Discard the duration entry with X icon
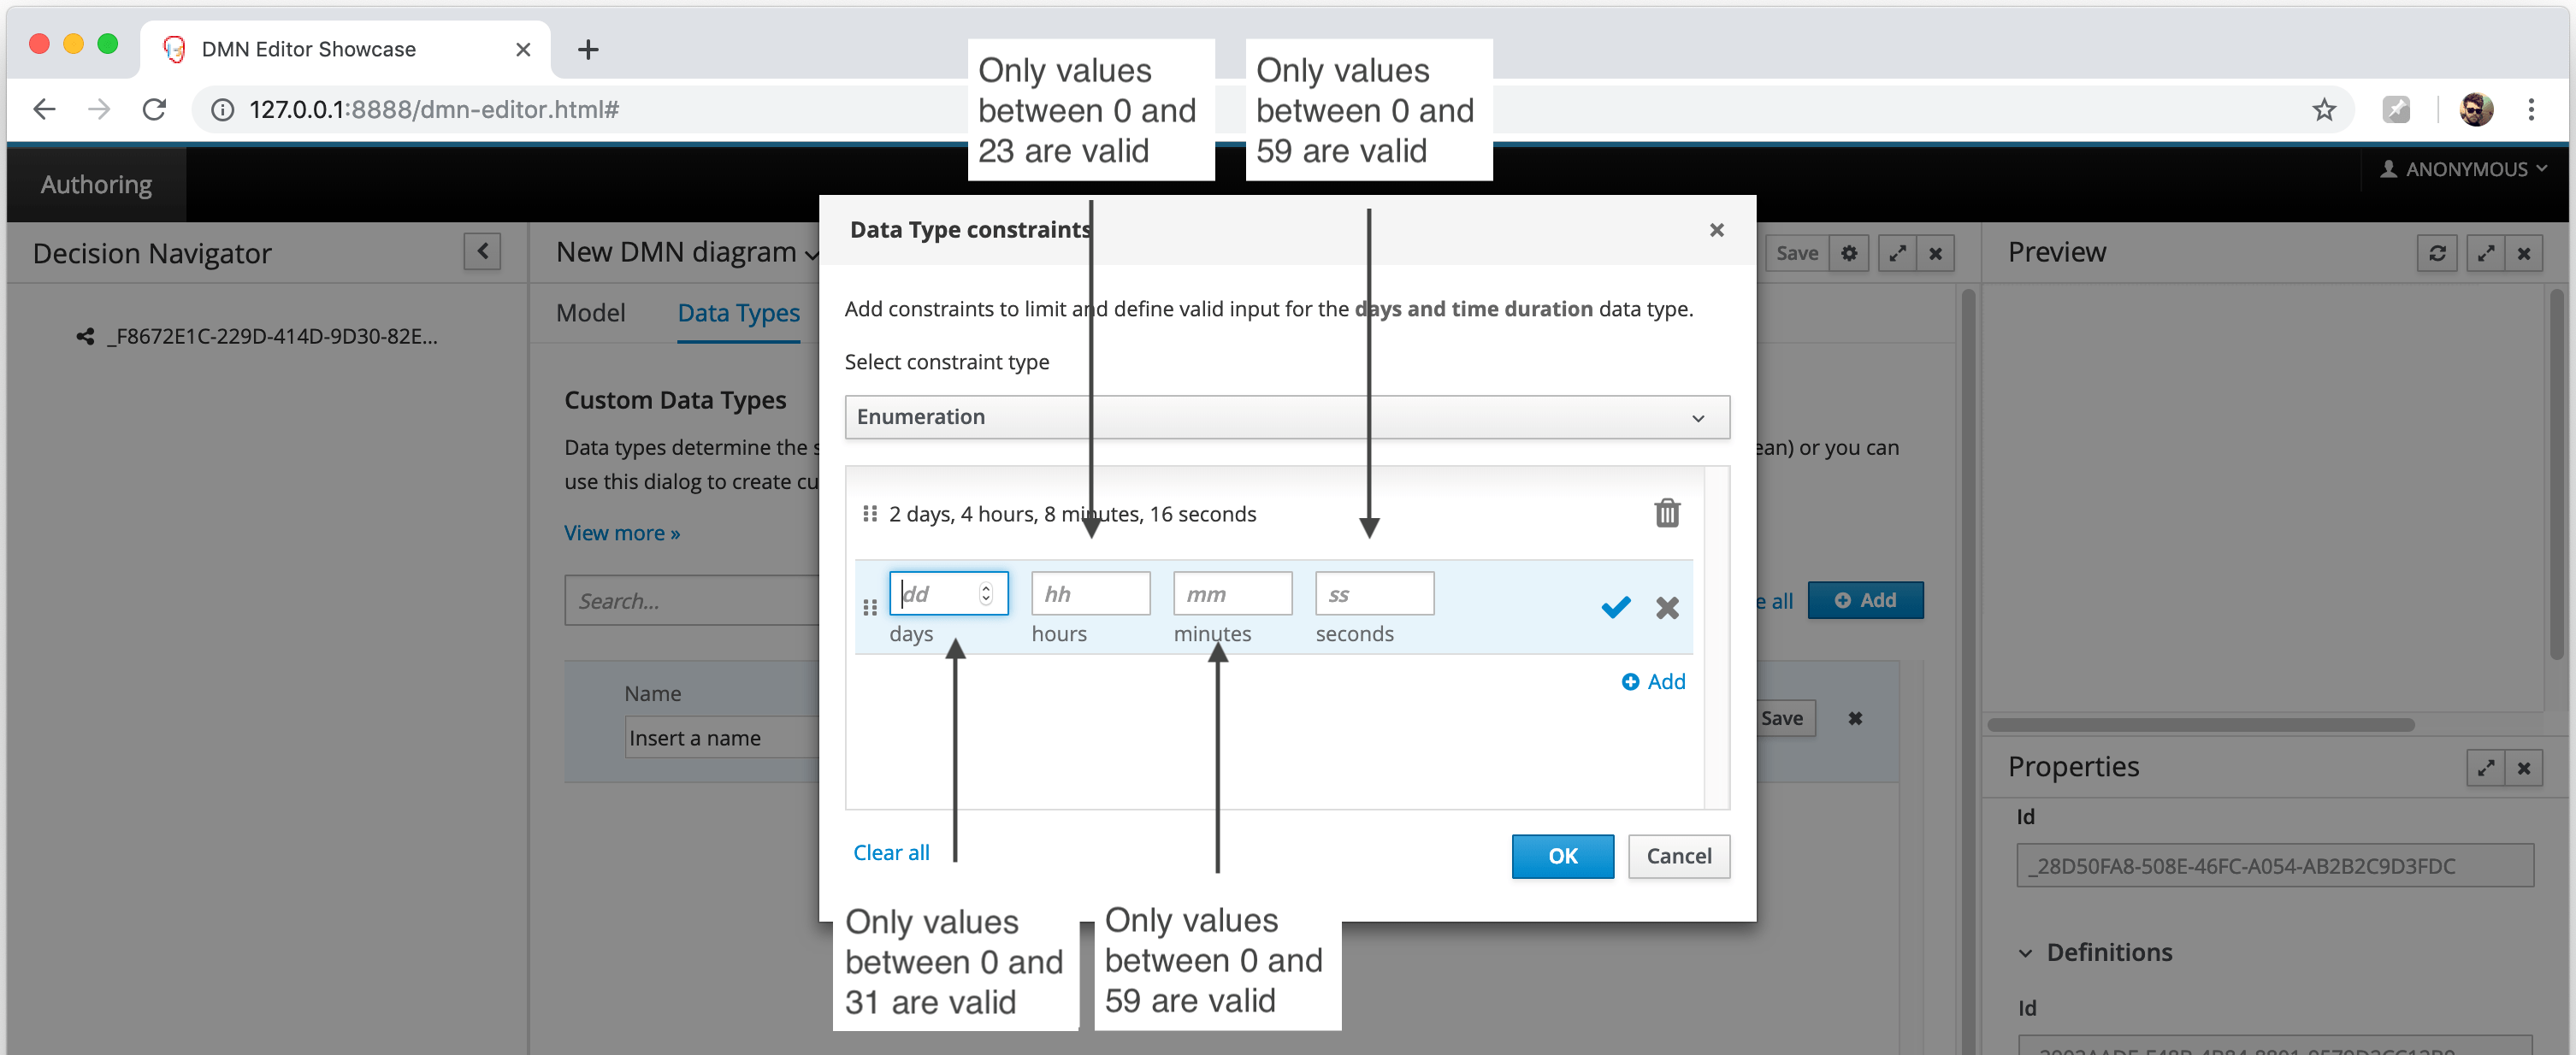This screenshot has height=1055, width=2576. tap(1666, 607)
